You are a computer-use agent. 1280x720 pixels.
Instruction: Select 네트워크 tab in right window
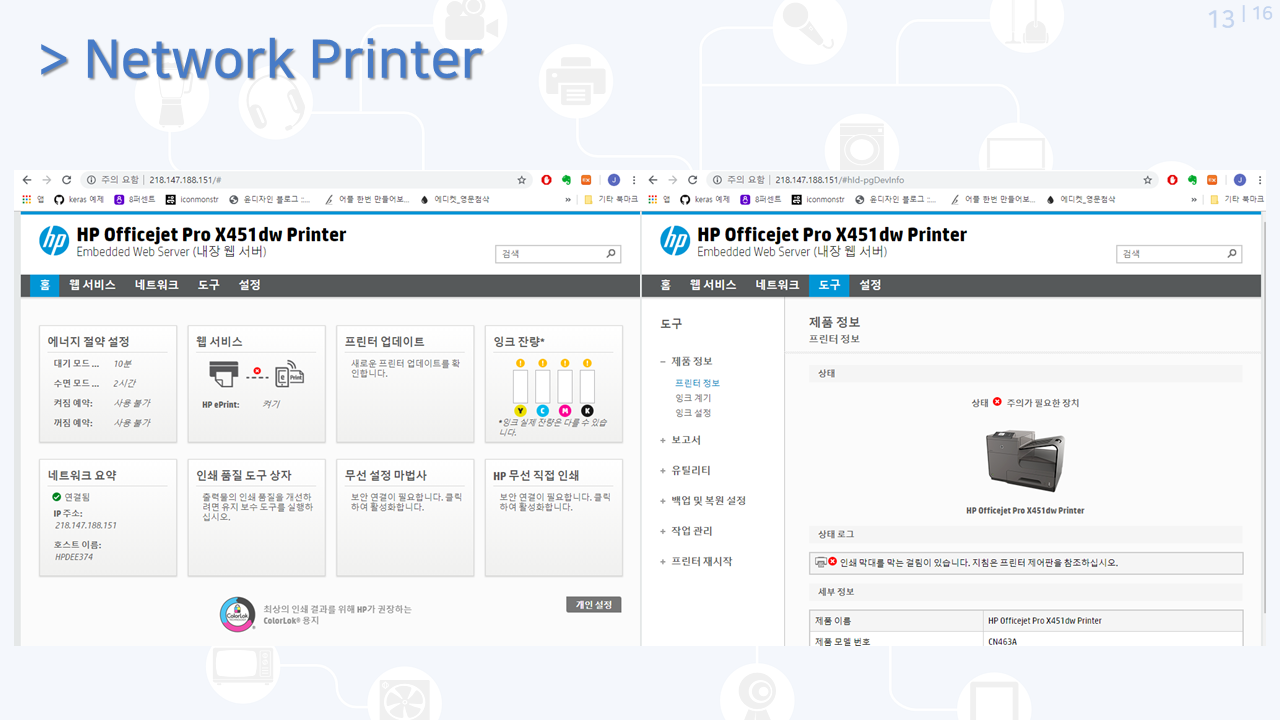pos(777,285)
